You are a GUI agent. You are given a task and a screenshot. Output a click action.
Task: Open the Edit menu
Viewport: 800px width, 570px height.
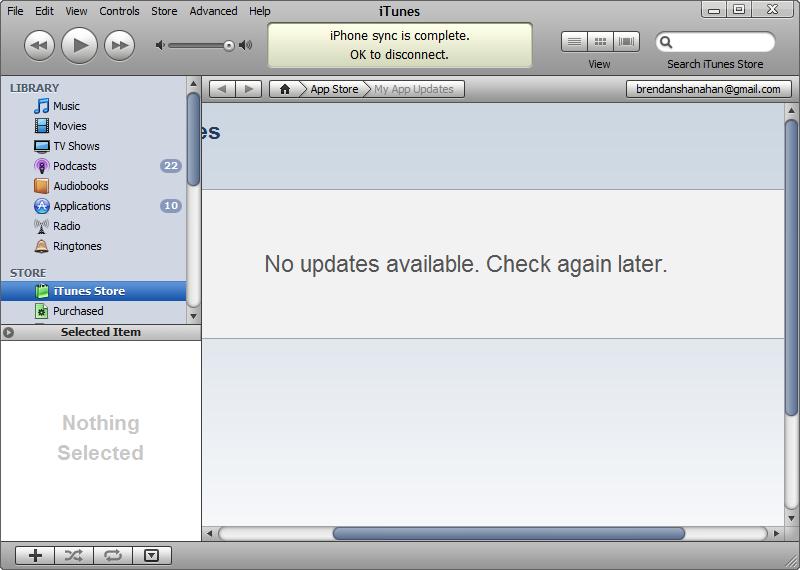44,11
